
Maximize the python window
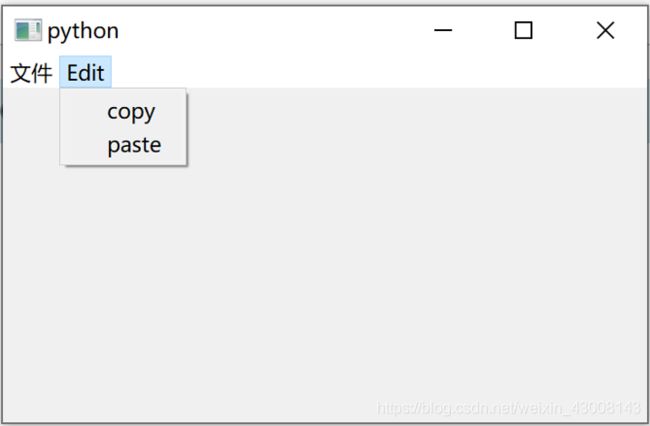coord(523,30)
